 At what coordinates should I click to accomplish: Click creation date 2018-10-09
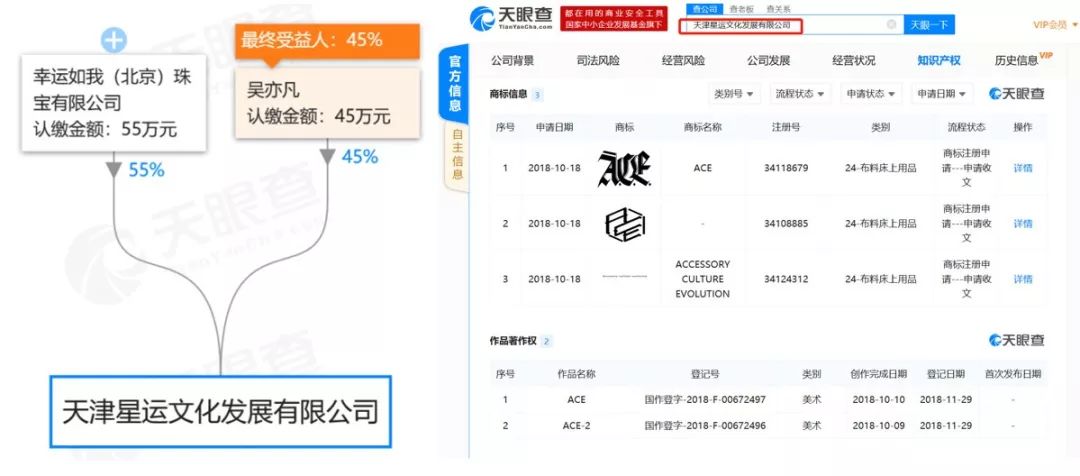pos(878,426)
